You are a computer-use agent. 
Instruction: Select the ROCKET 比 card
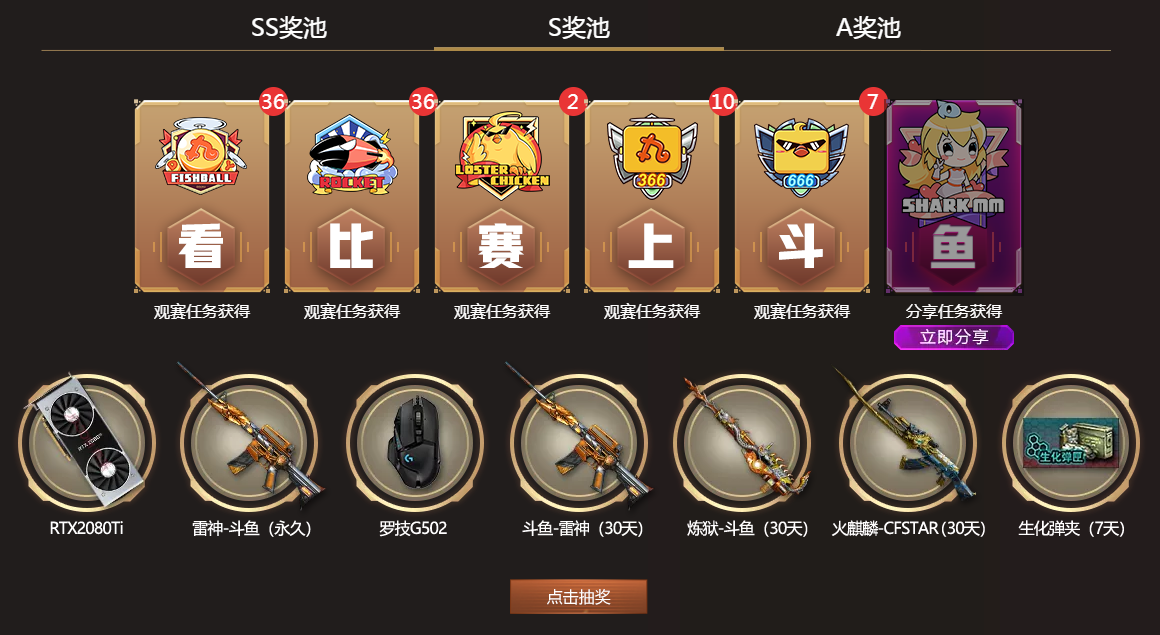[x=351, y=196]
